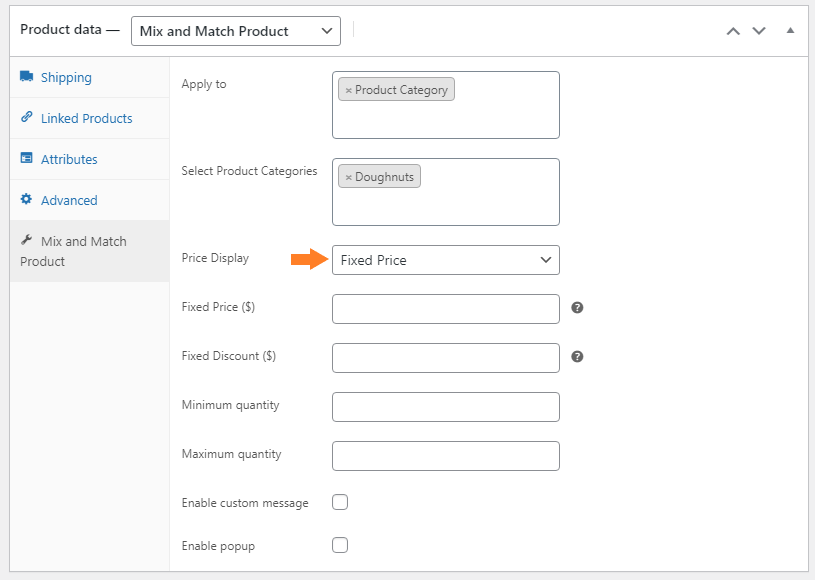
Task: Enable the custom message checkbox
Action: (340, 502)
